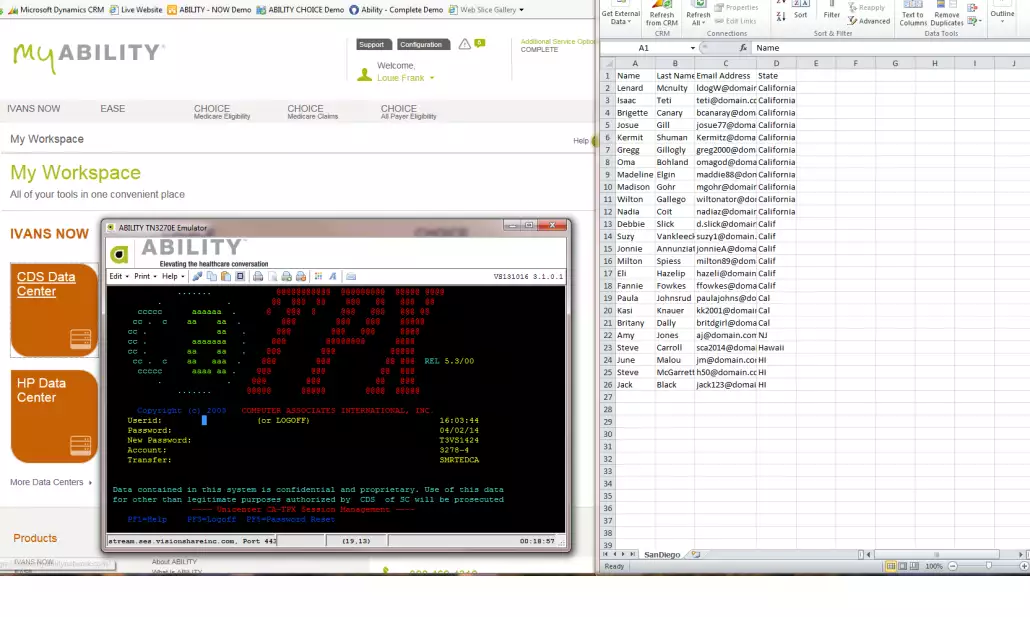Click the Support button
This screenshot has height=617, width=1030.
pyautogui.click(x=371, y=44)
